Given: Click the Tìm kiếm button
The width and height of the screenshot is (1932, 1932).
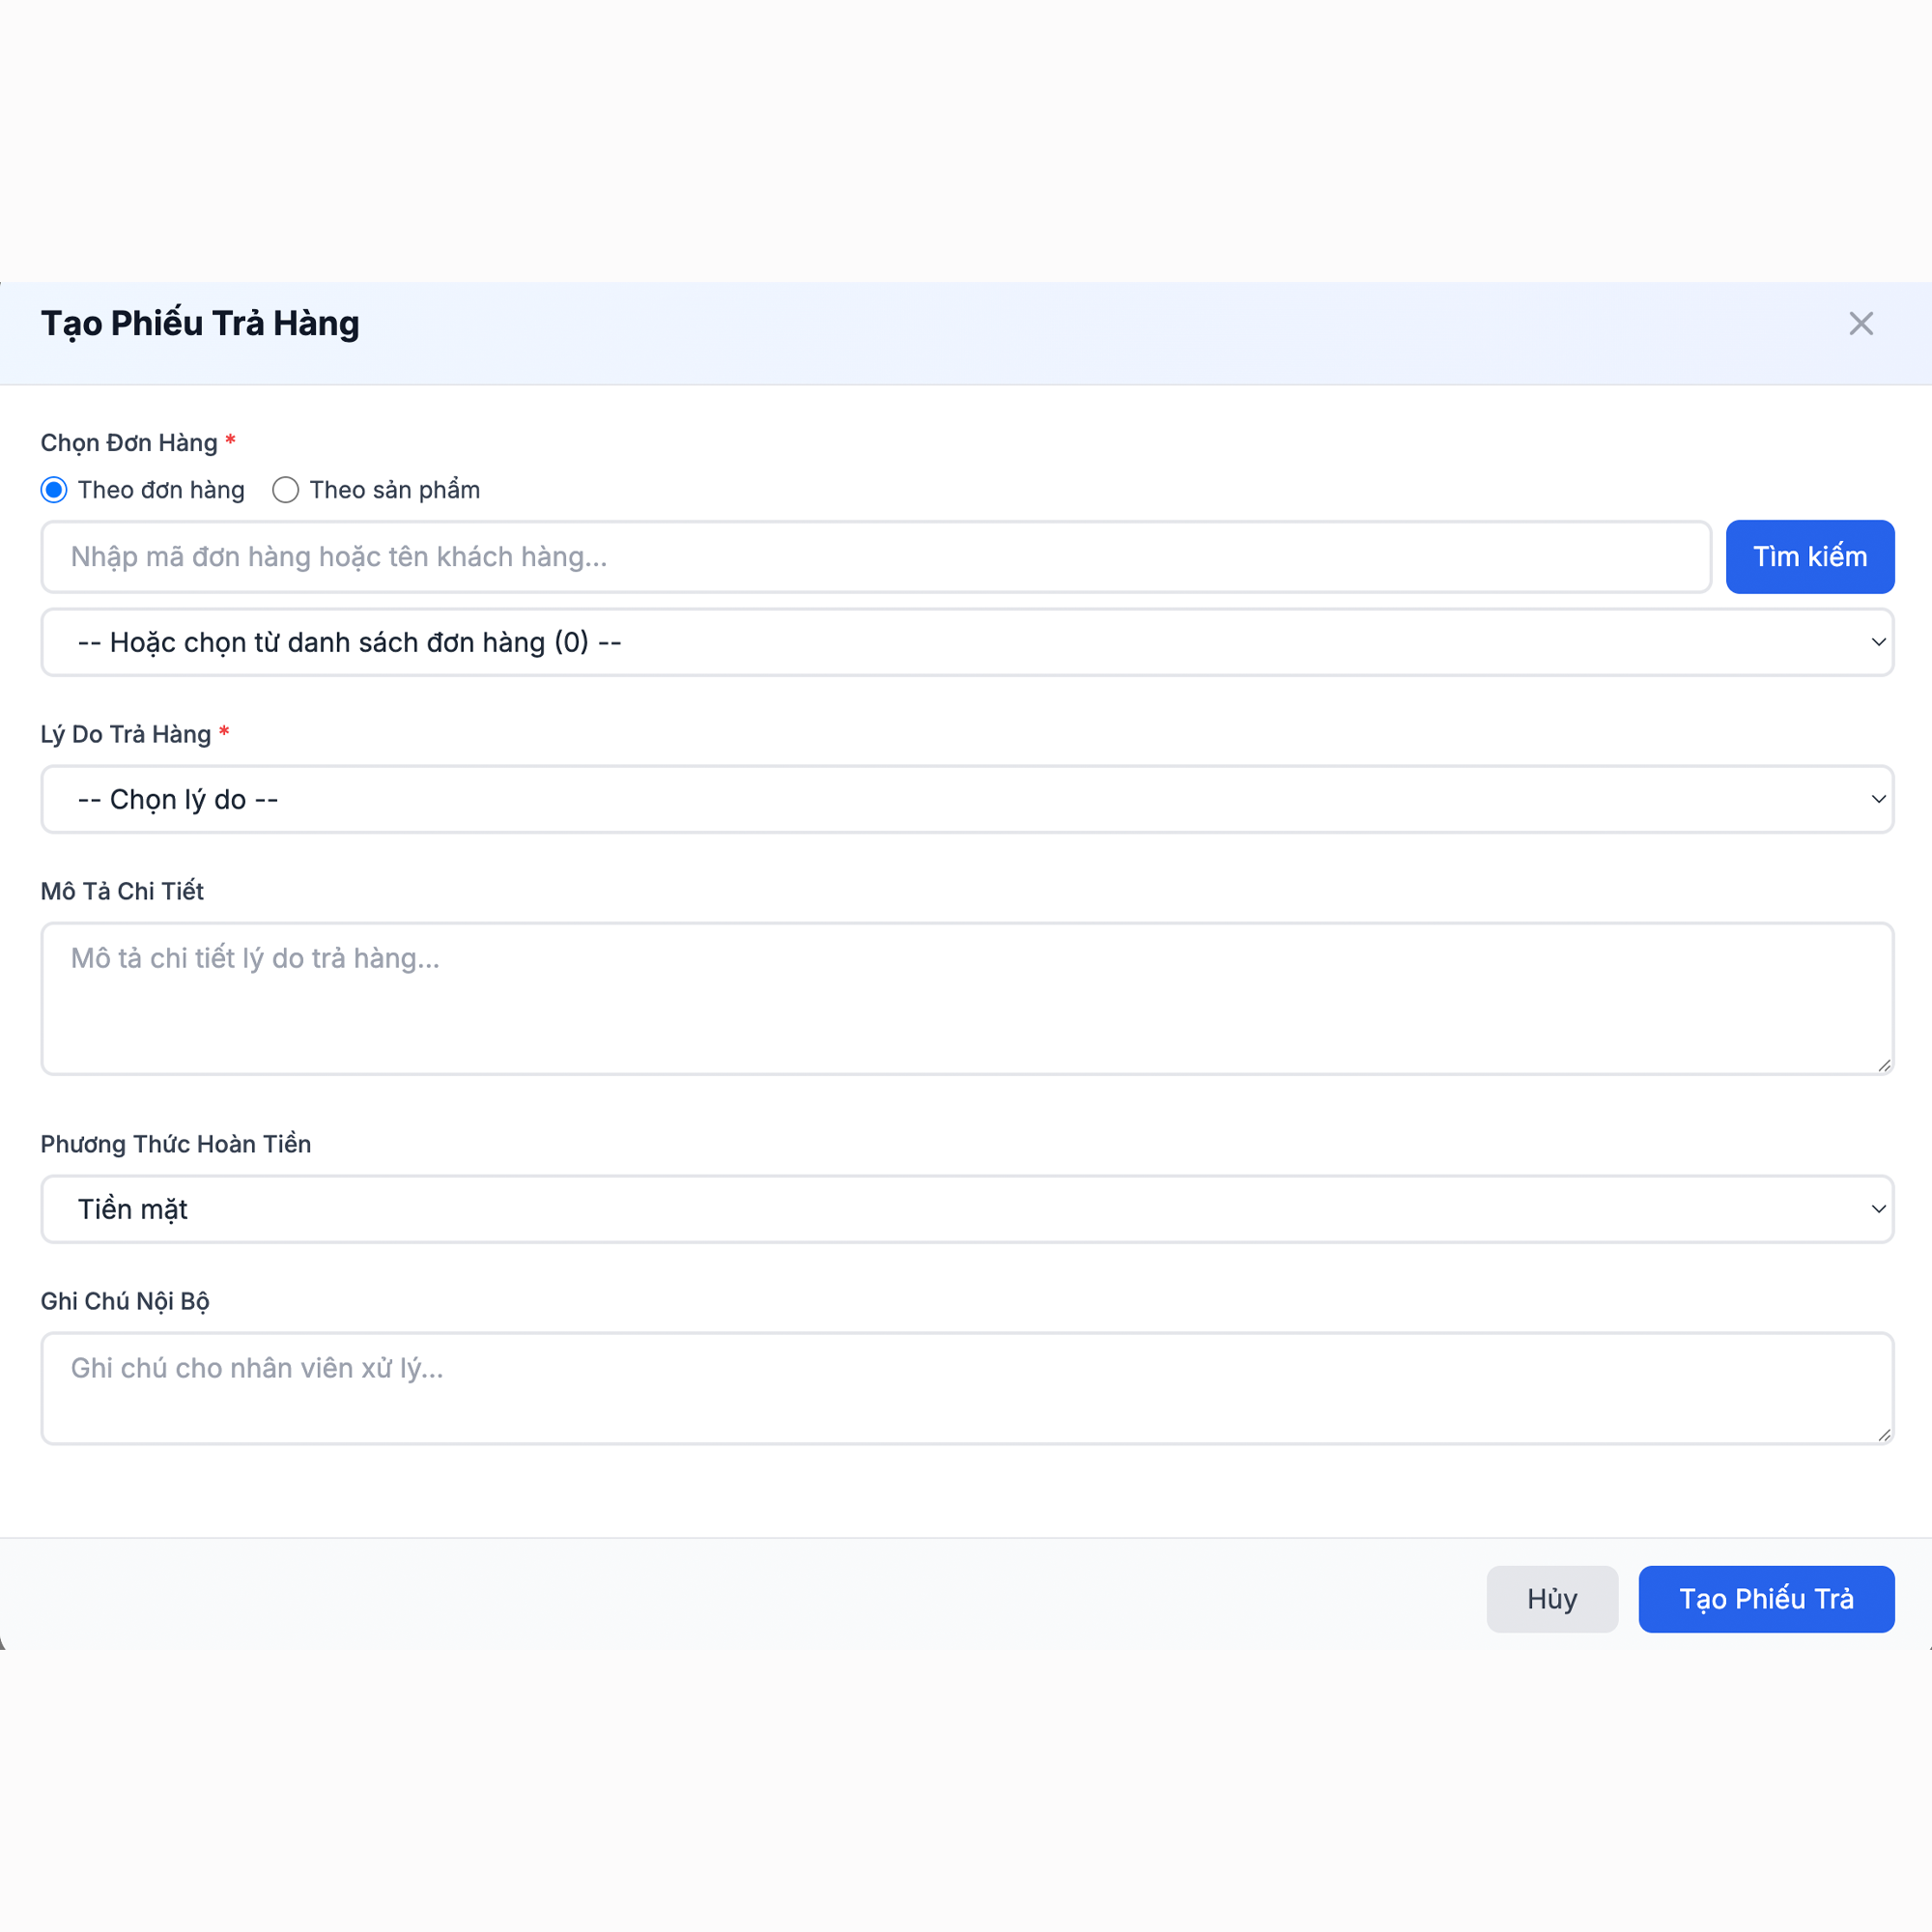Looking at the screenshot, I should (x=1809, y=557).
